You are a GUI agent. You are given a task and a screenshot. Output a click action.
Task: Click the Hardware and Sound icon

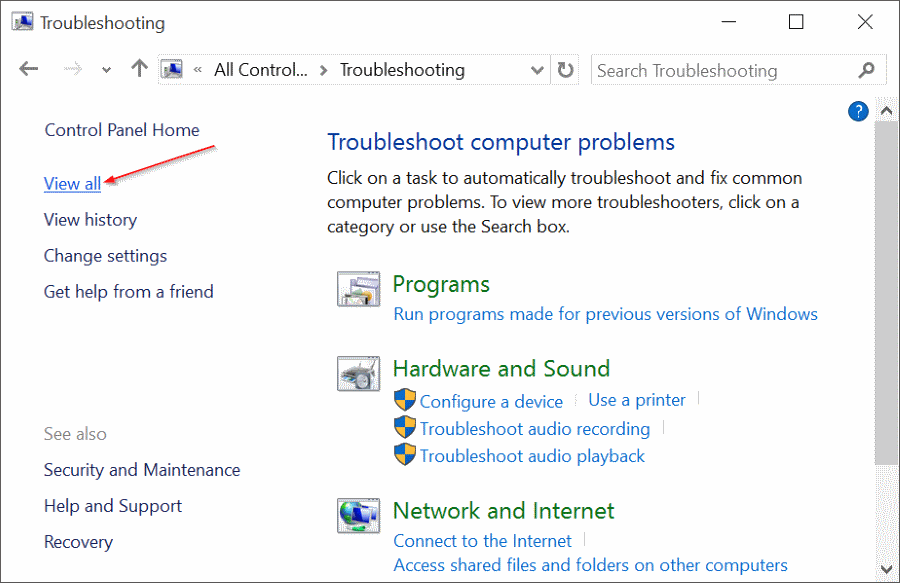tap(359, 374)
